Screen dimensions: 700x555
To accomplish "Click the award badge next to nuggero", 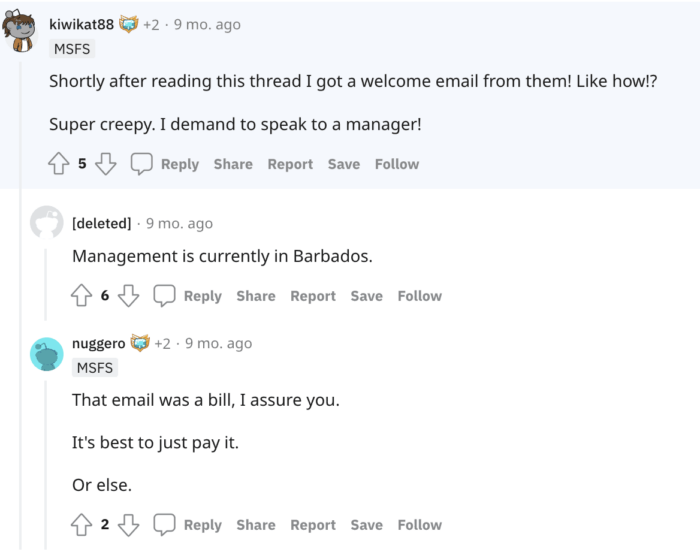I will click(140, 343).
